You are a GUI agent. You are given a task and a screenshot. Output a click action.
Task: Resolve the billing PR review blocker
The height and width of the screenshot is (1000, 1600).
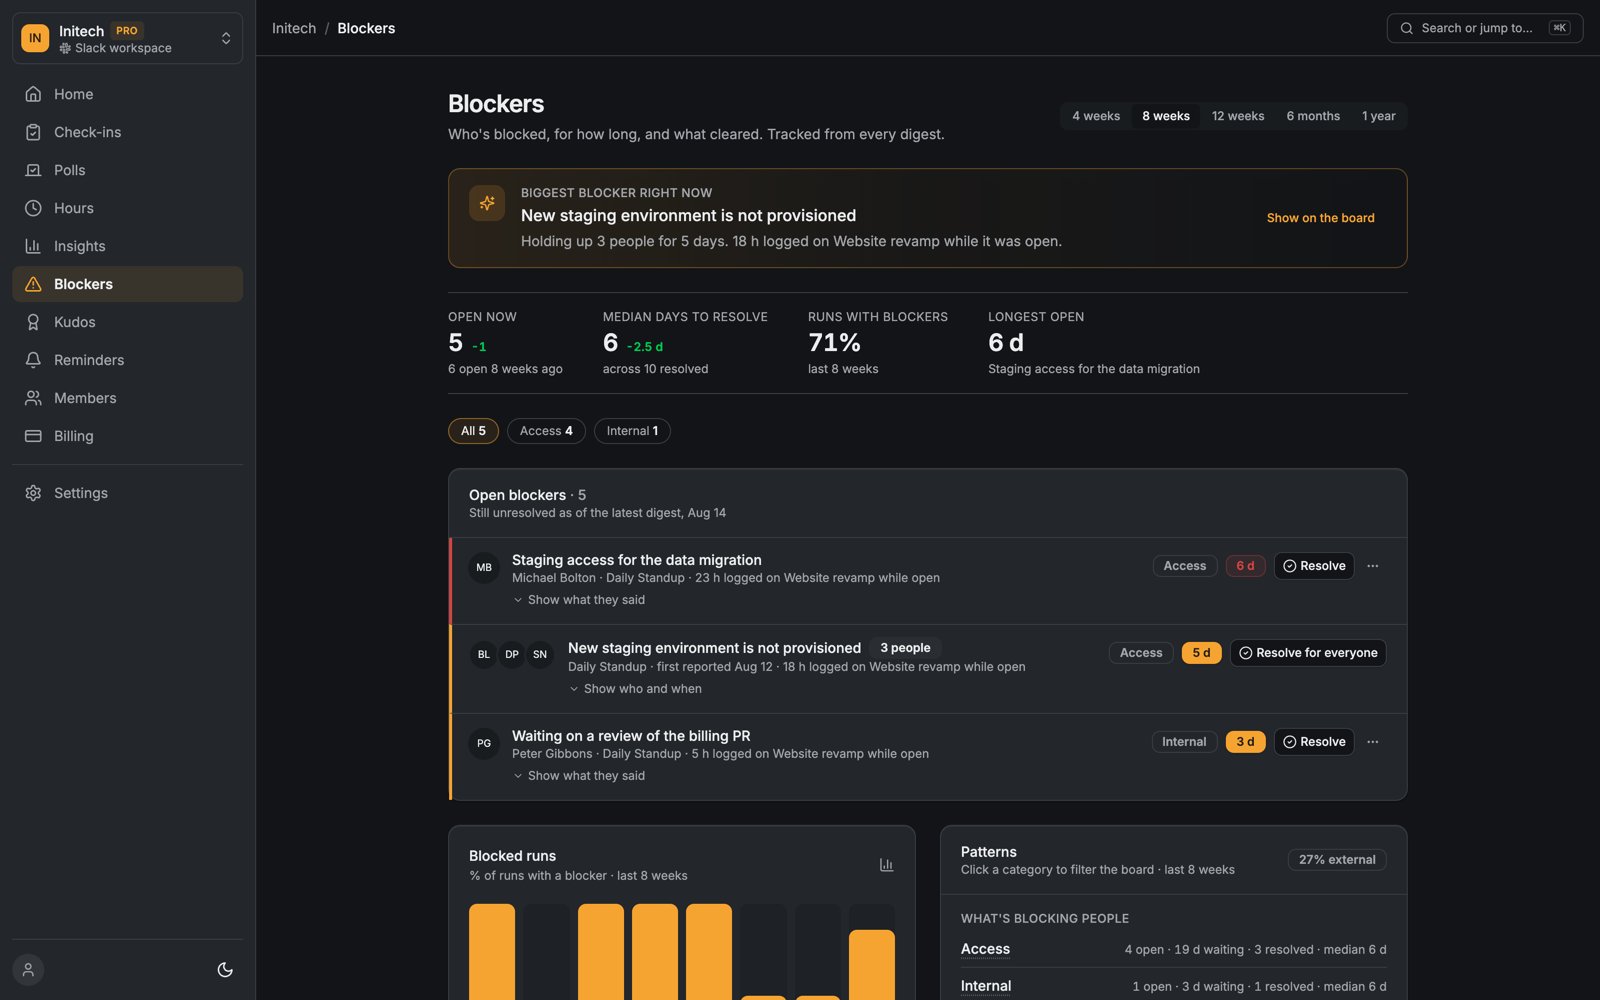(x=1314, y=742)
